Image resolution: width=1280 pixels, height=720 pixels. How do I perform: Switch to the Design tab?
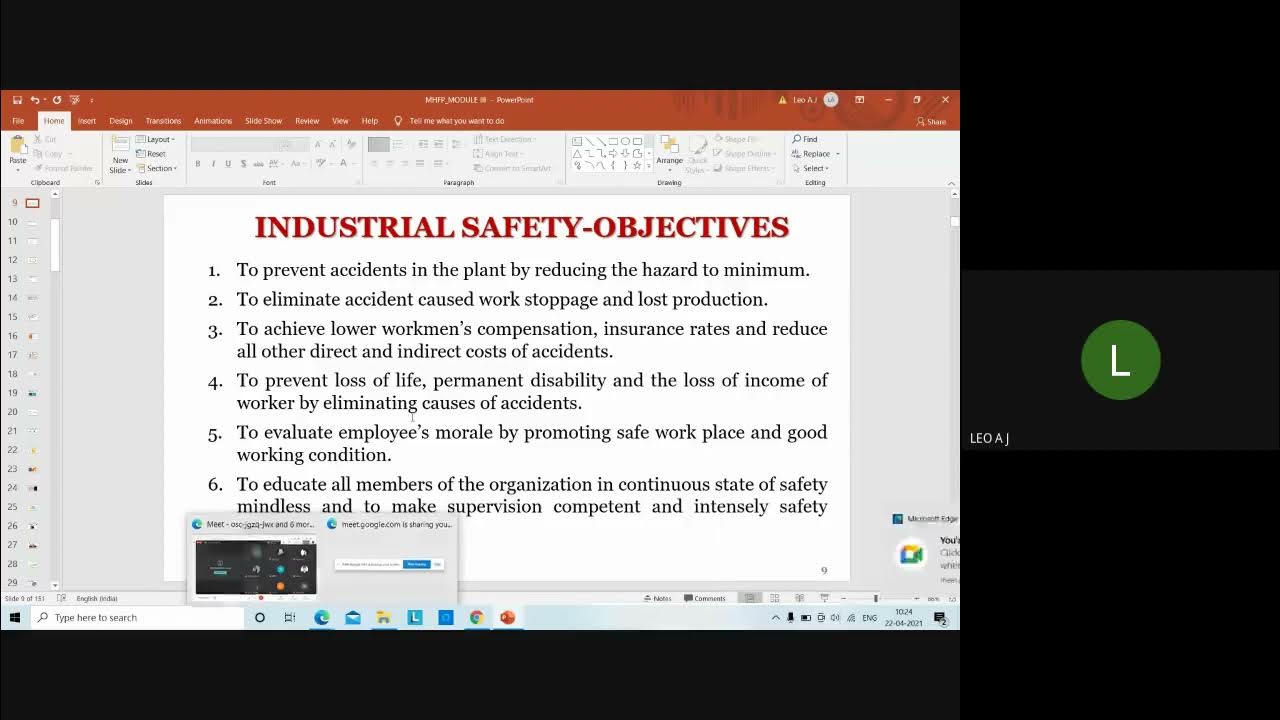click(x=120, y=121)
